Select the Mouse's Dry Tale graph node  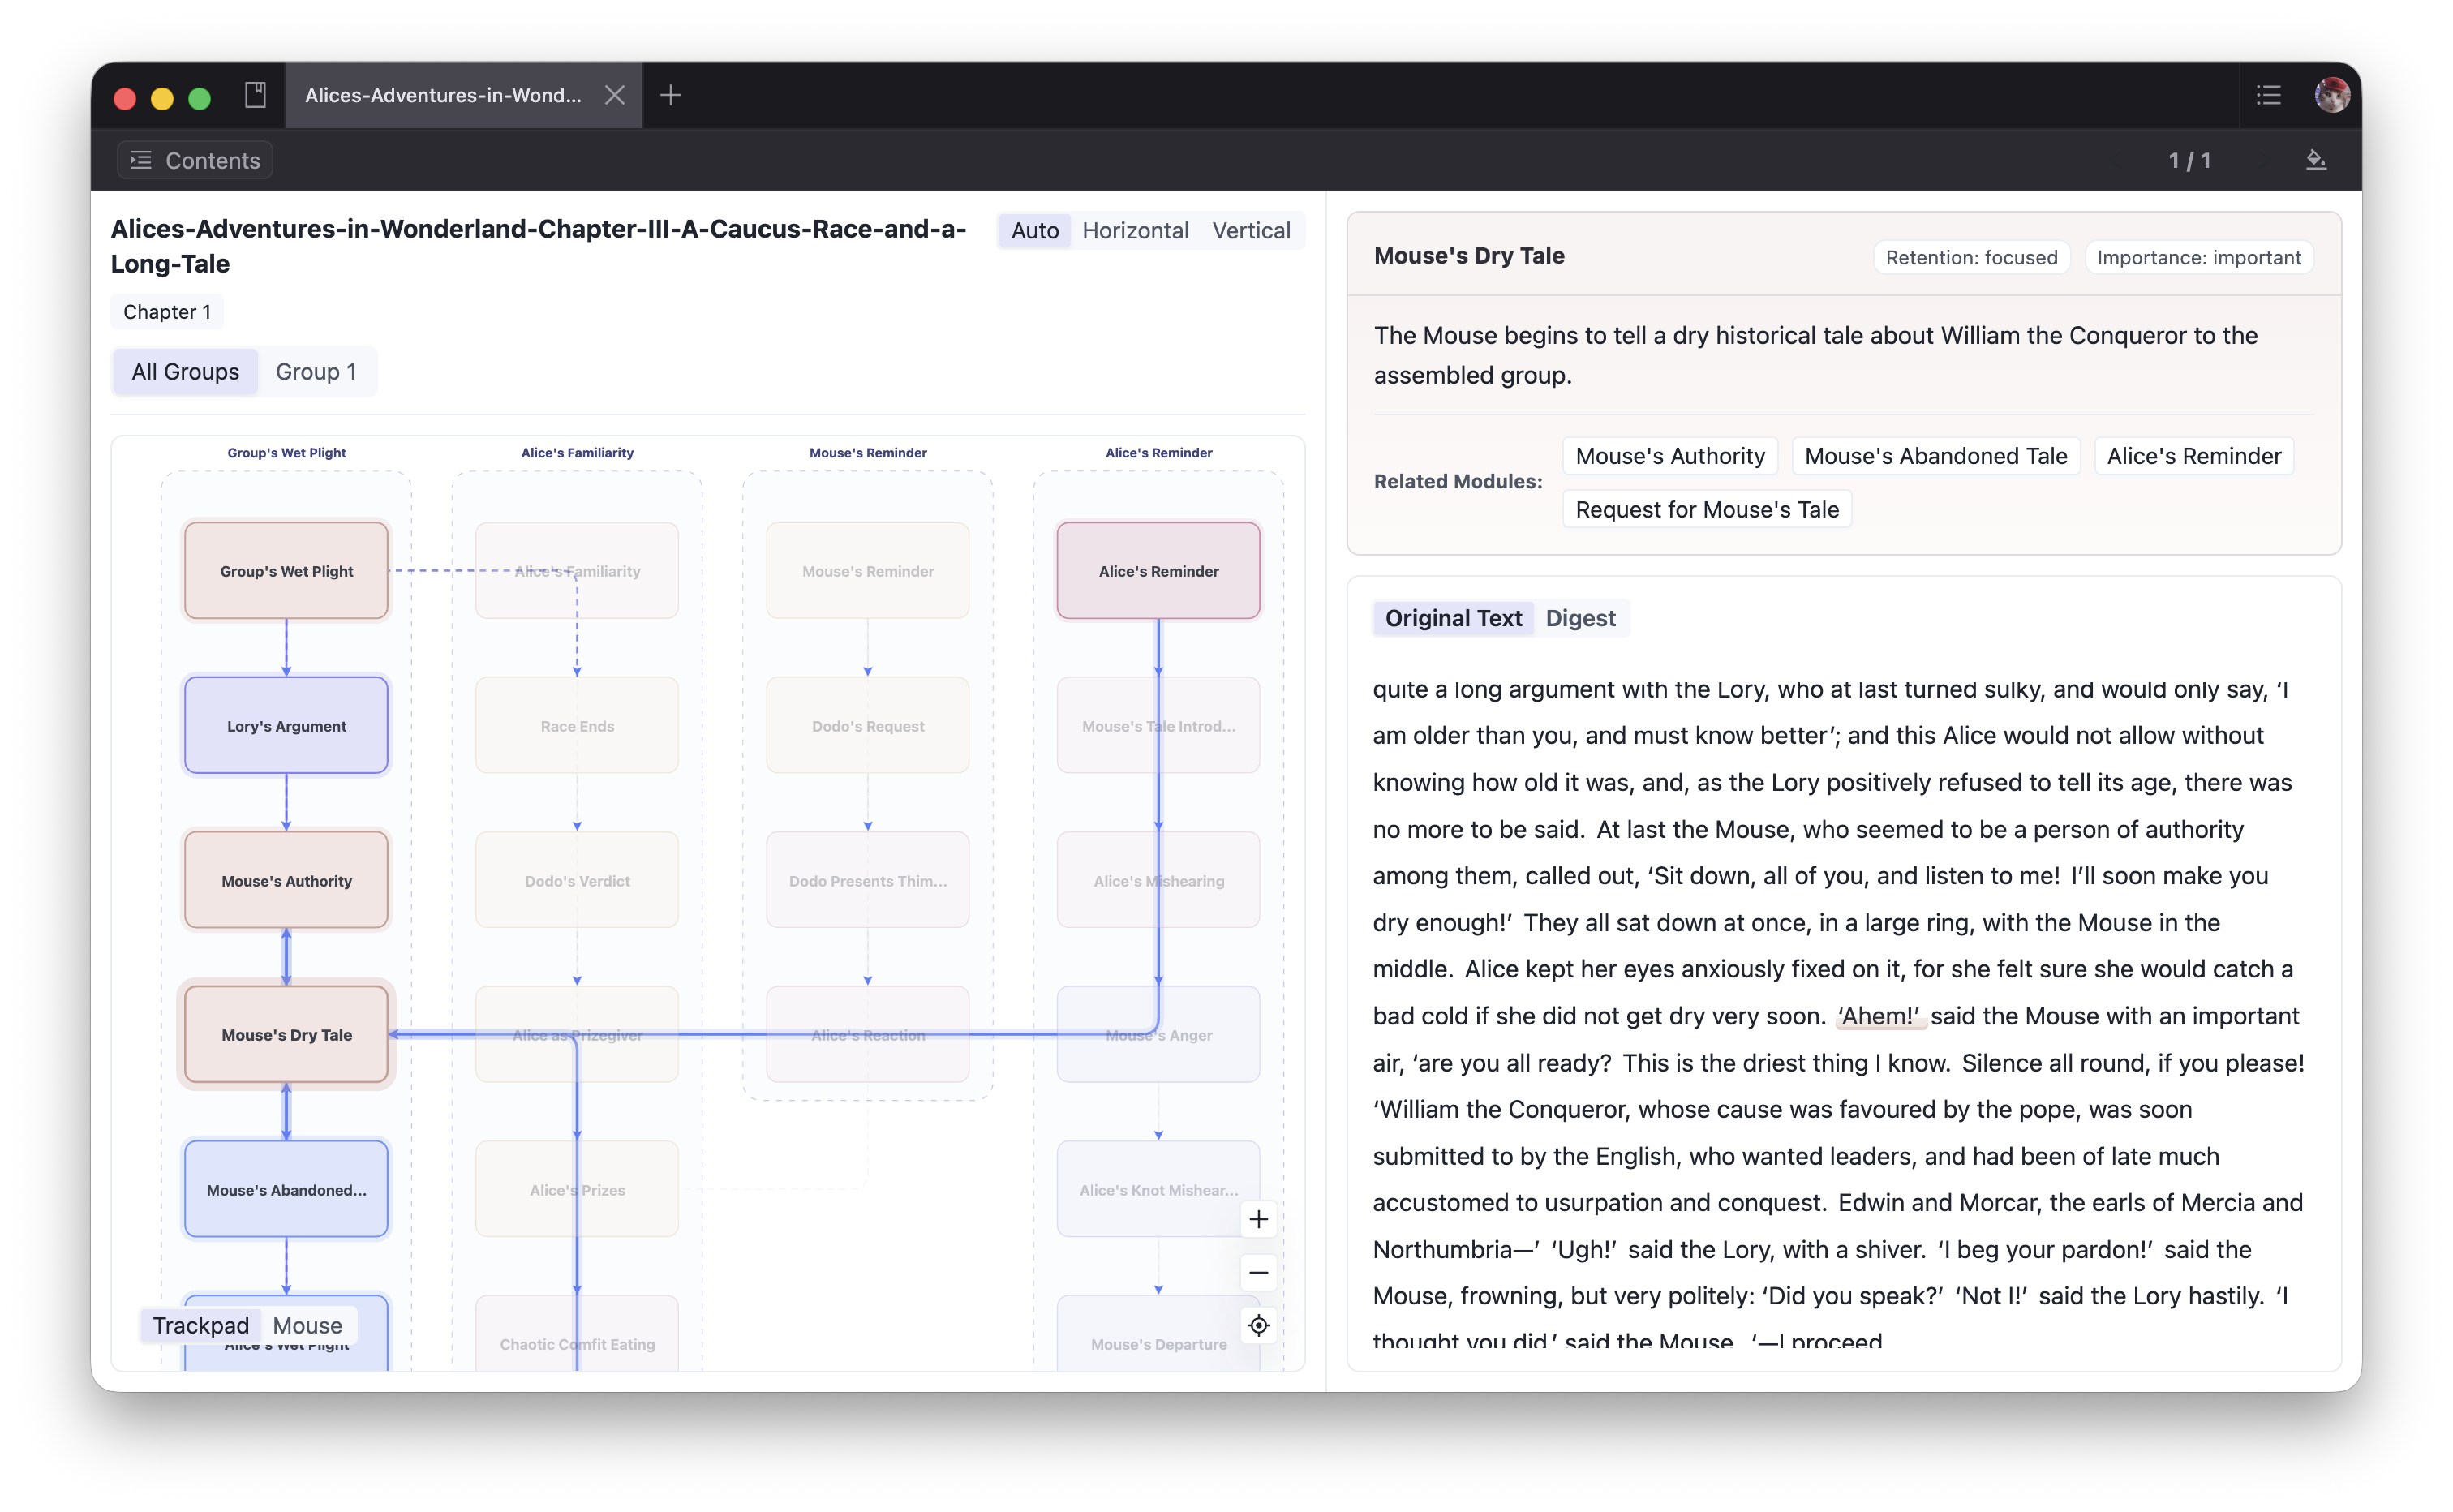tap(287, 1035)
